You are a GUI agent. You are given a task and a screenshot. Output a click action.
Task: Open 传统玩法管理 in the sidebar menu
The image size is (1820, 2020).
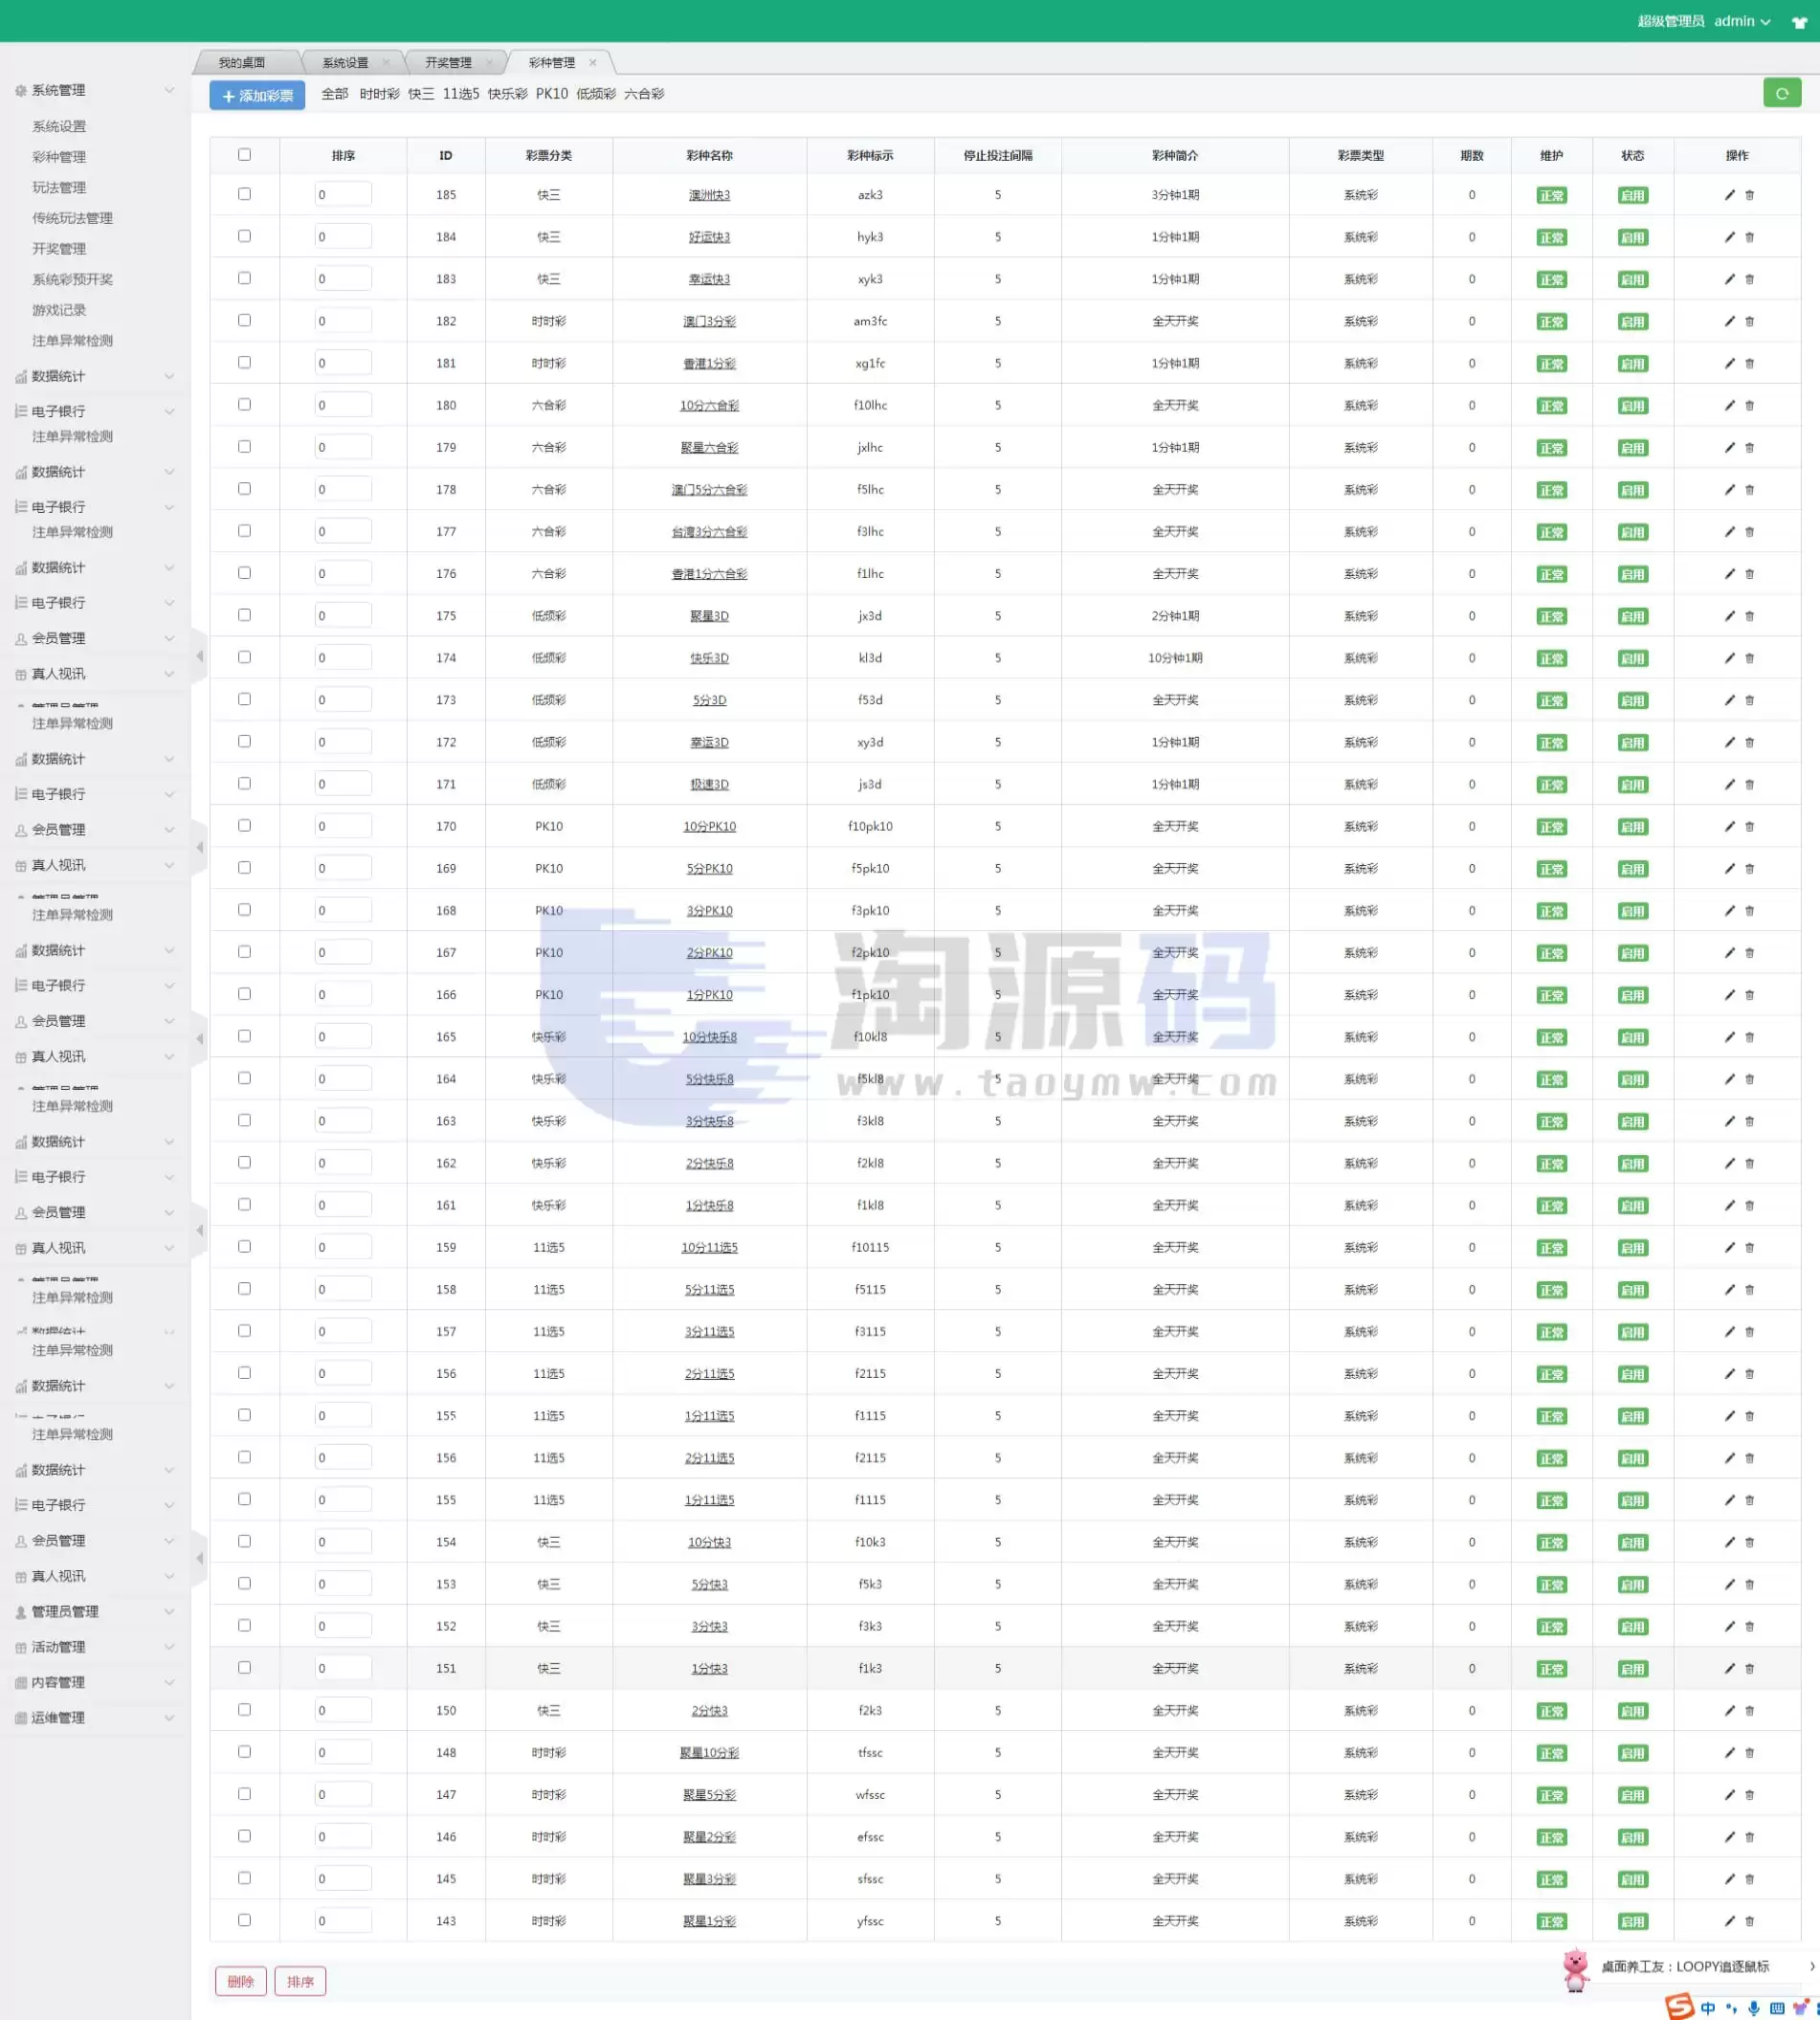pos(72,218)
